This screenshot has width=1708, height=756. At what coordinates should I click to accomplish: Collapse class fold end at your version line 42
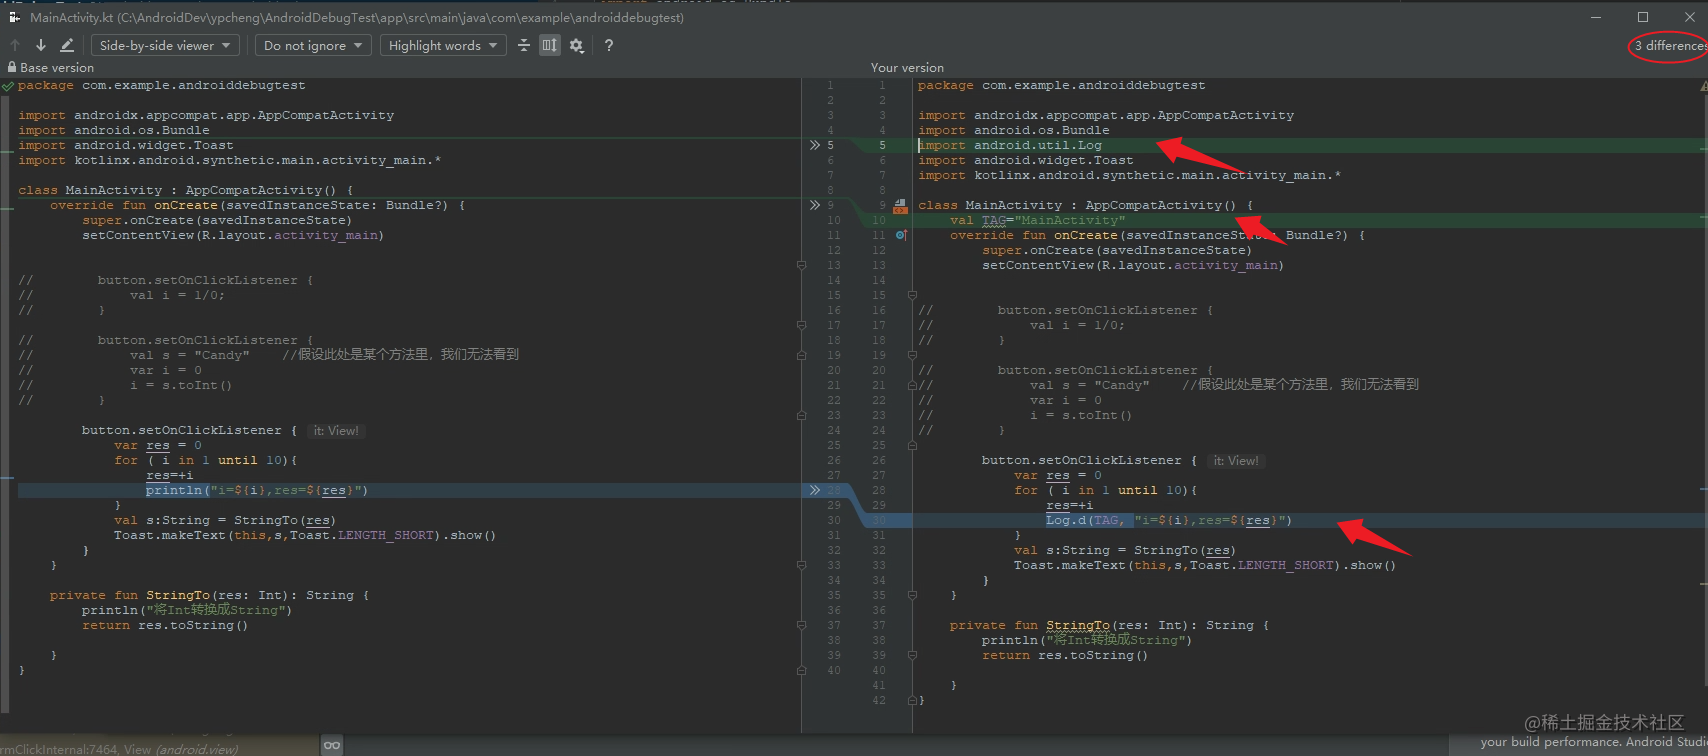pyautogui.click(x=912, y=700)
